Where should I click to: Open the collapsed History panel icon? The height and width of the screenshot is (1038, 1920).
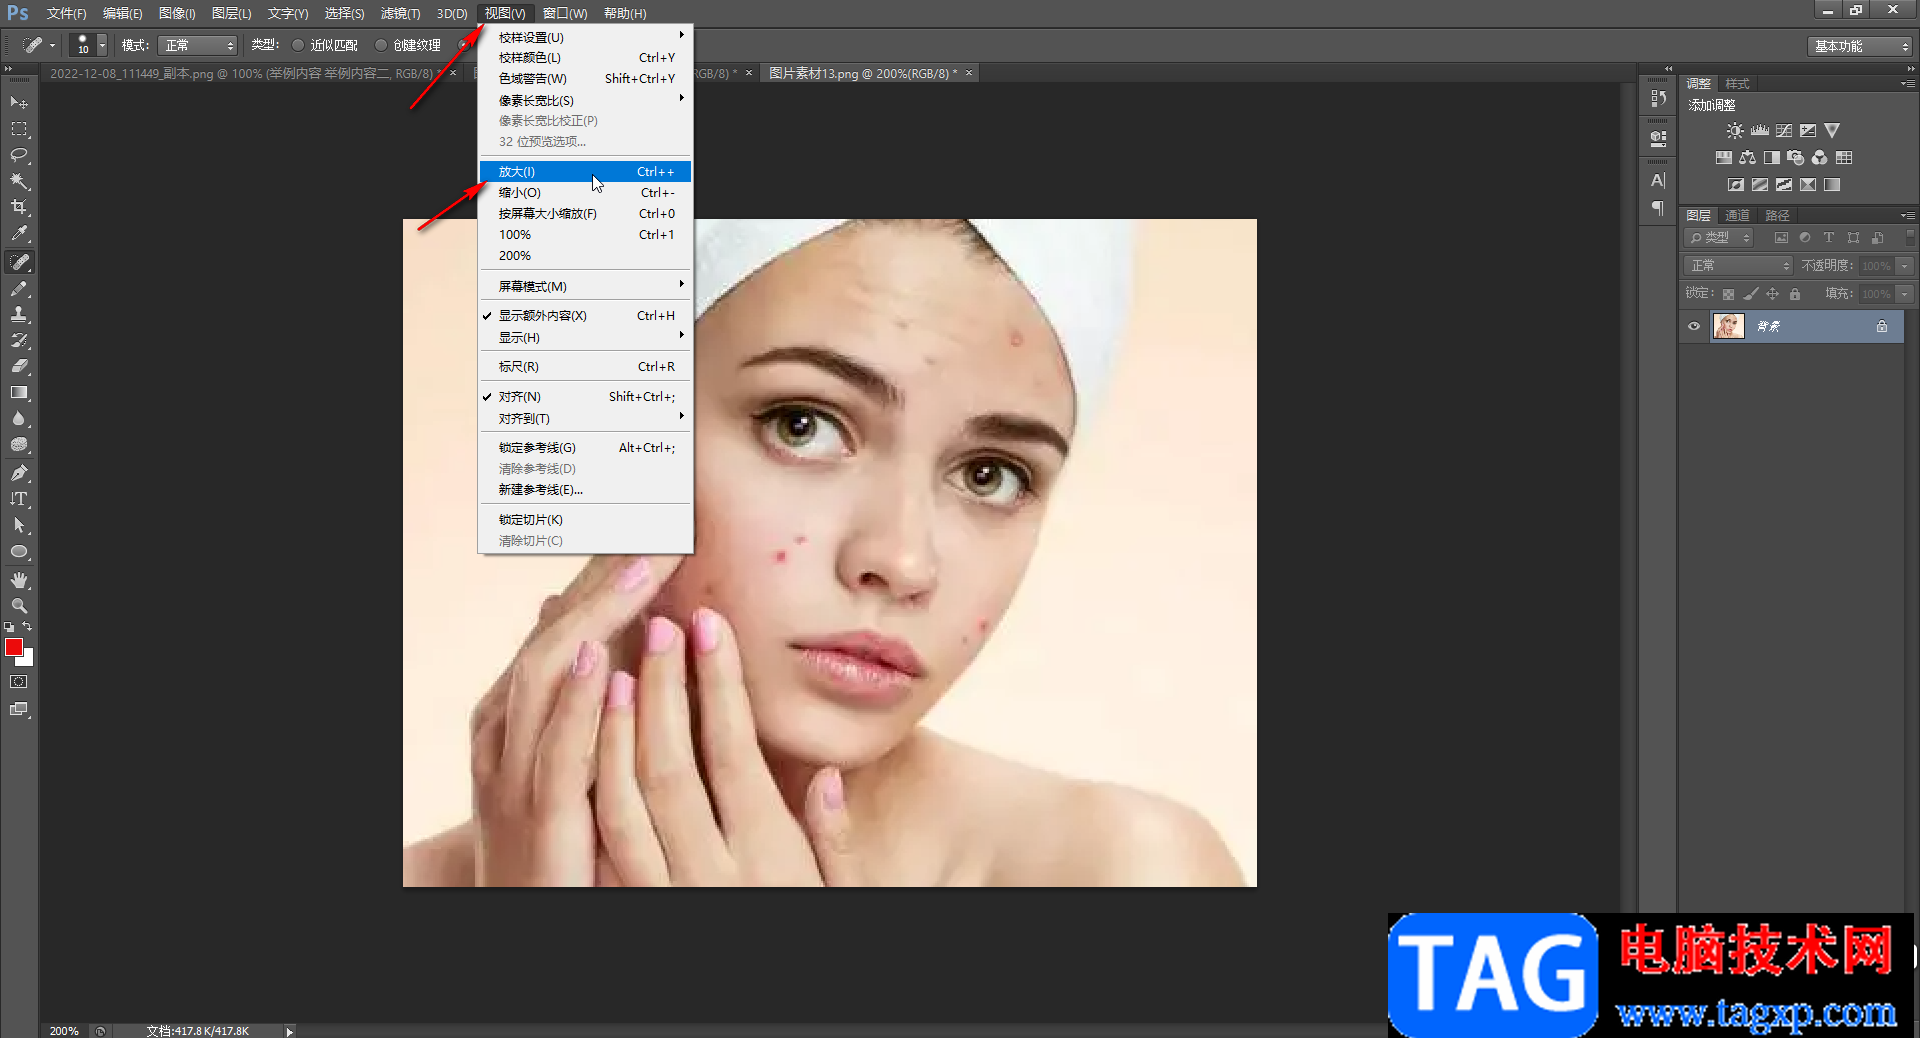click(x=1659, y=98)
